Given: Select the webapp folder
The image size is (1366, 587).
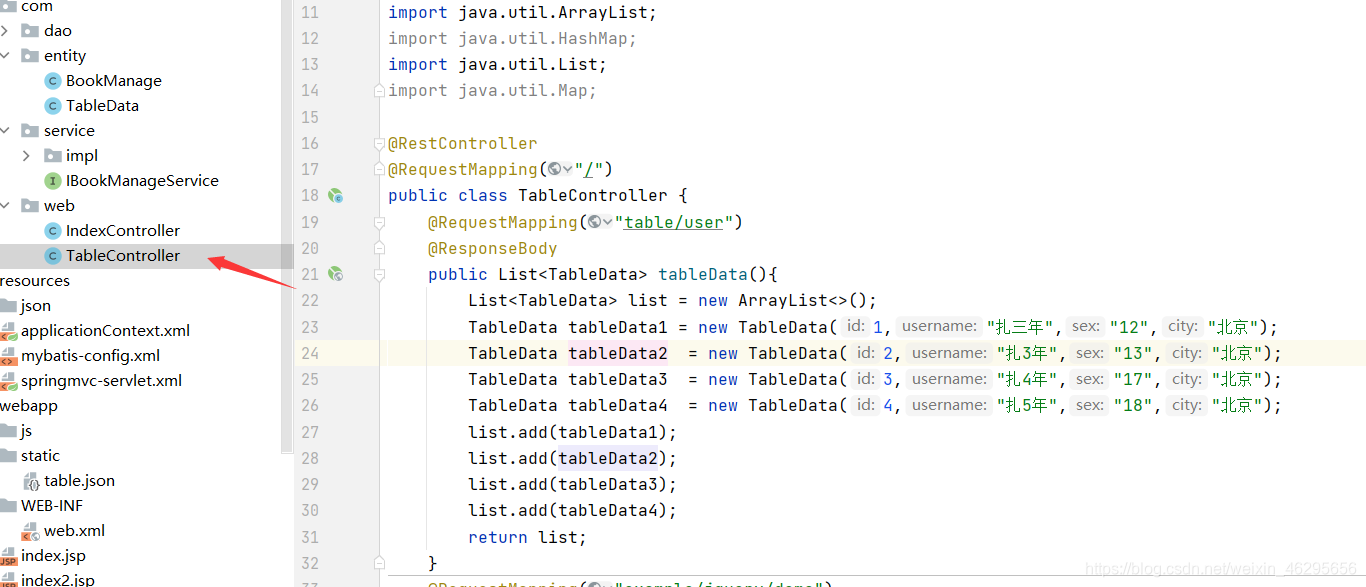Looking at the screenshot, I should [29, 406].
